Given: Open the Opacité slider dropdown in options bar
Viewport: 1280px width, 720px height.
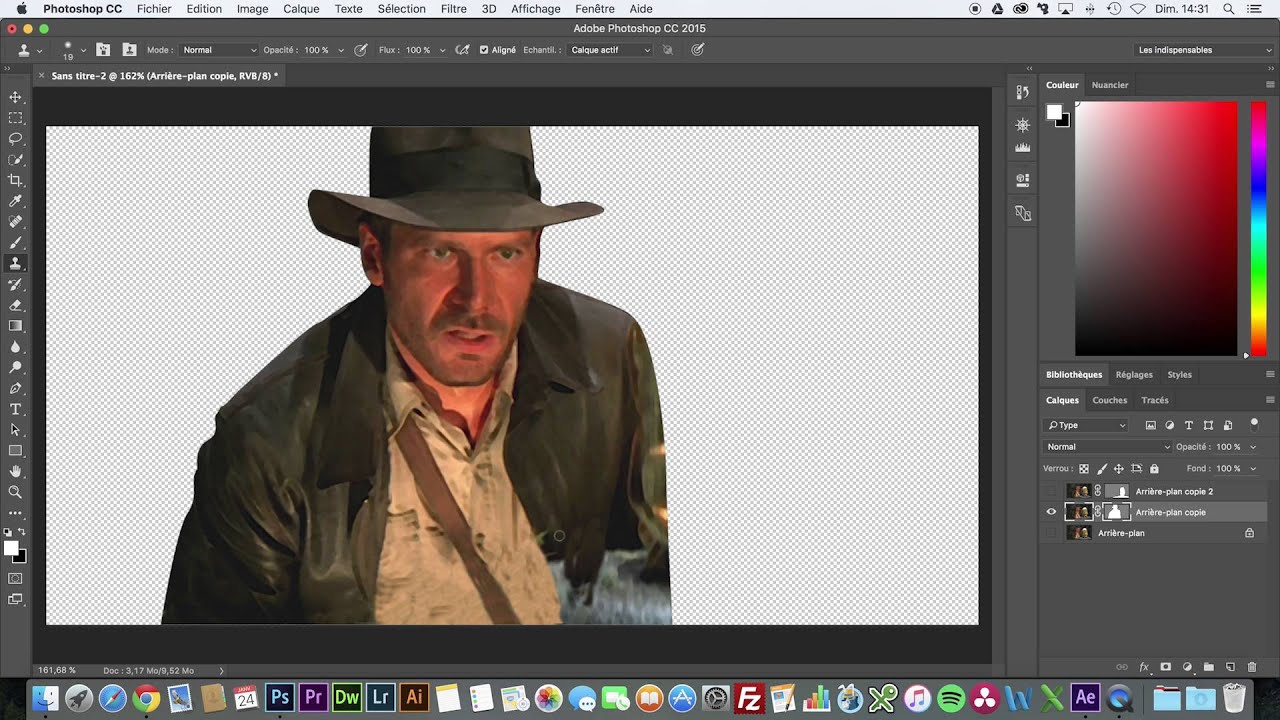Looking at the screenshot, I should click(341, 50).
